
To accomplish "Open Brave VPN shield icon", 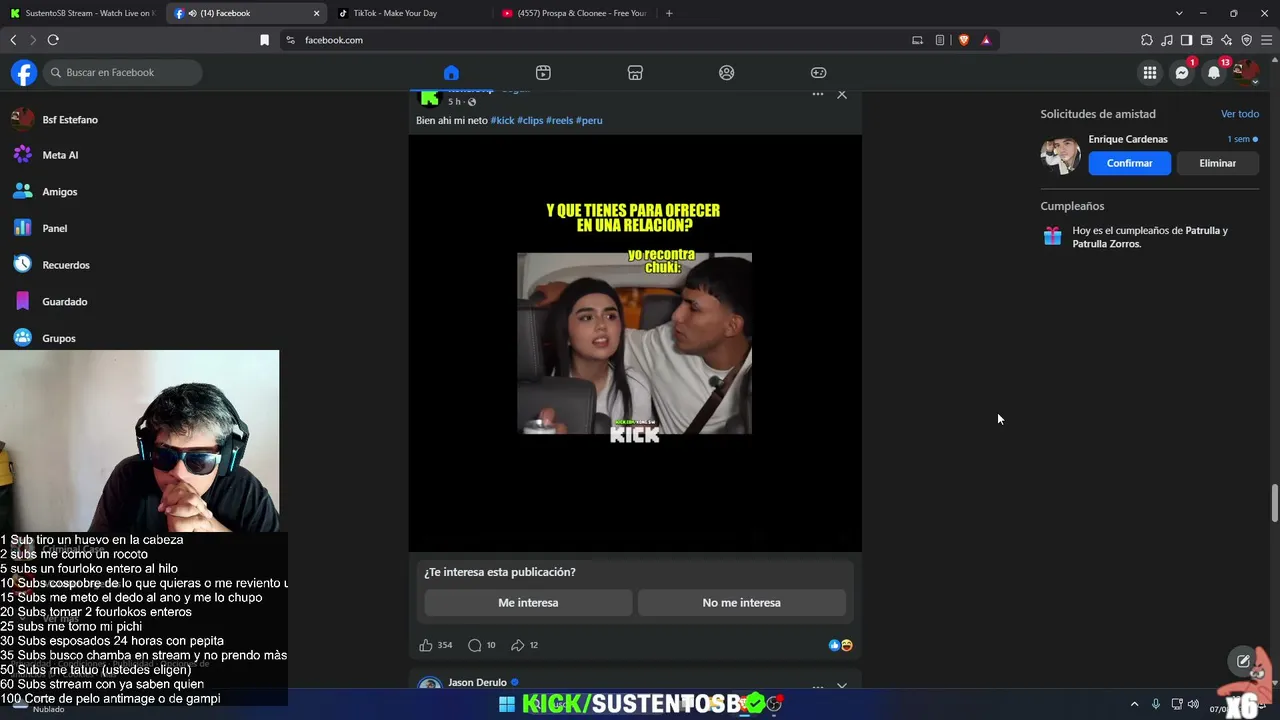I will tap(1246, 40).
